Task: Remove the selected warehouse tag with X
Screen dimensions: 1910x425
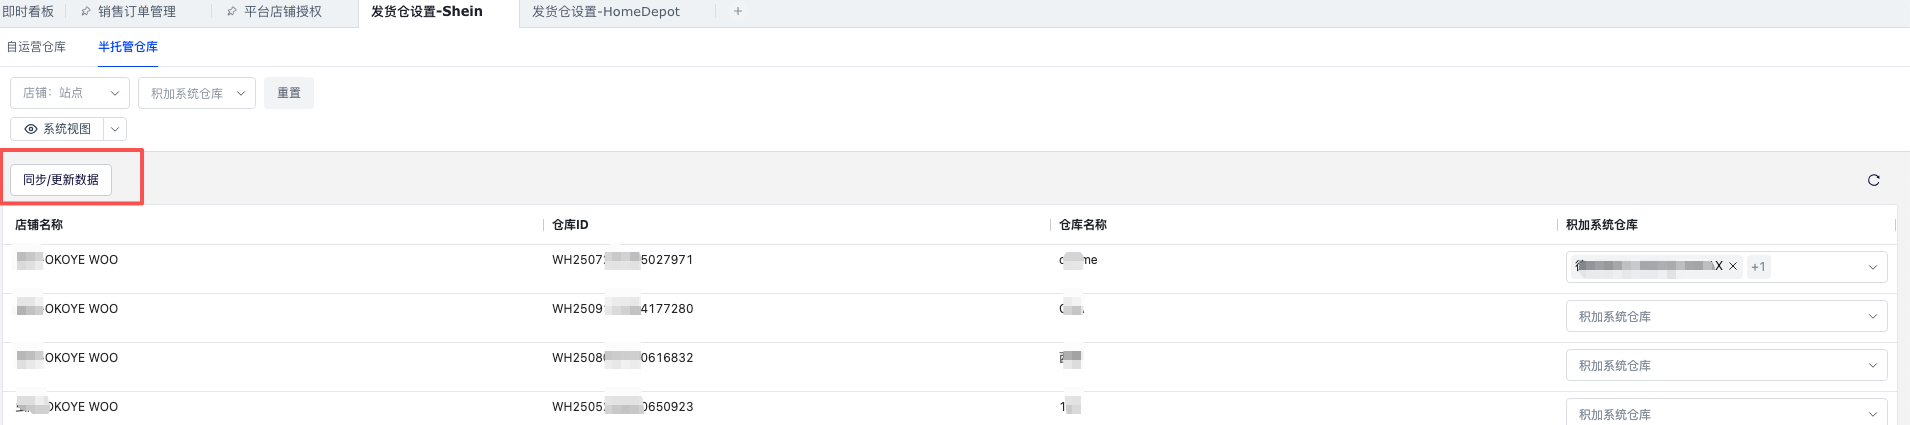Action: coord(1733,266)
